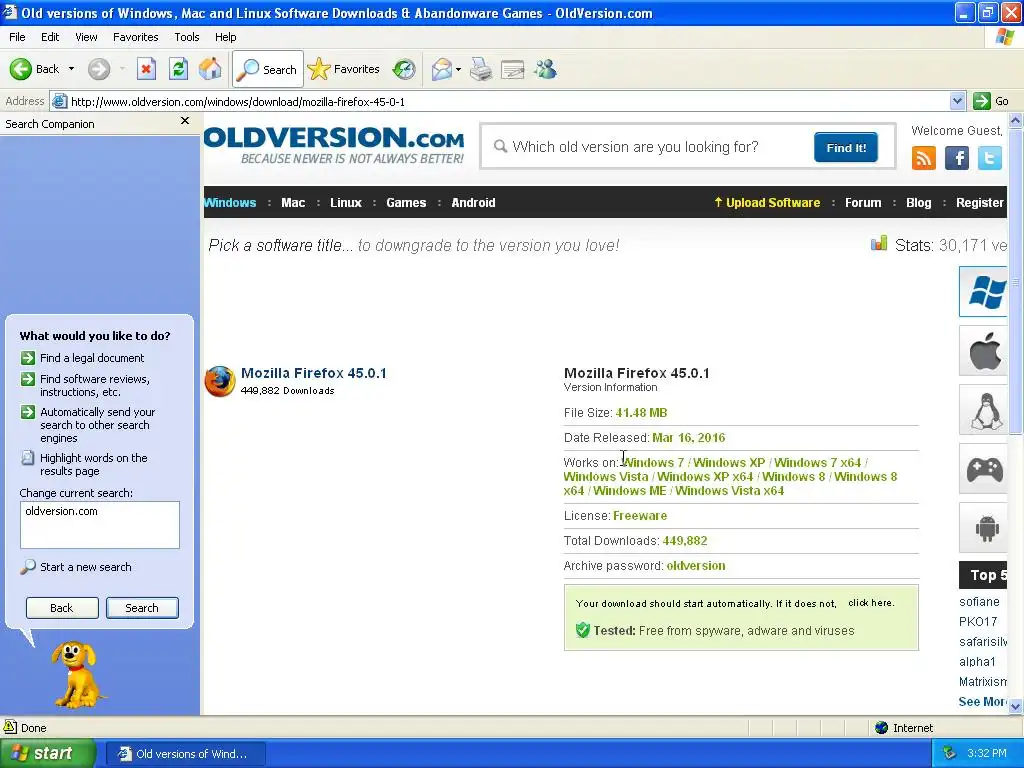Print the page with the printer icon
This screenshot has width=1024, height=768.
[481, 69]
